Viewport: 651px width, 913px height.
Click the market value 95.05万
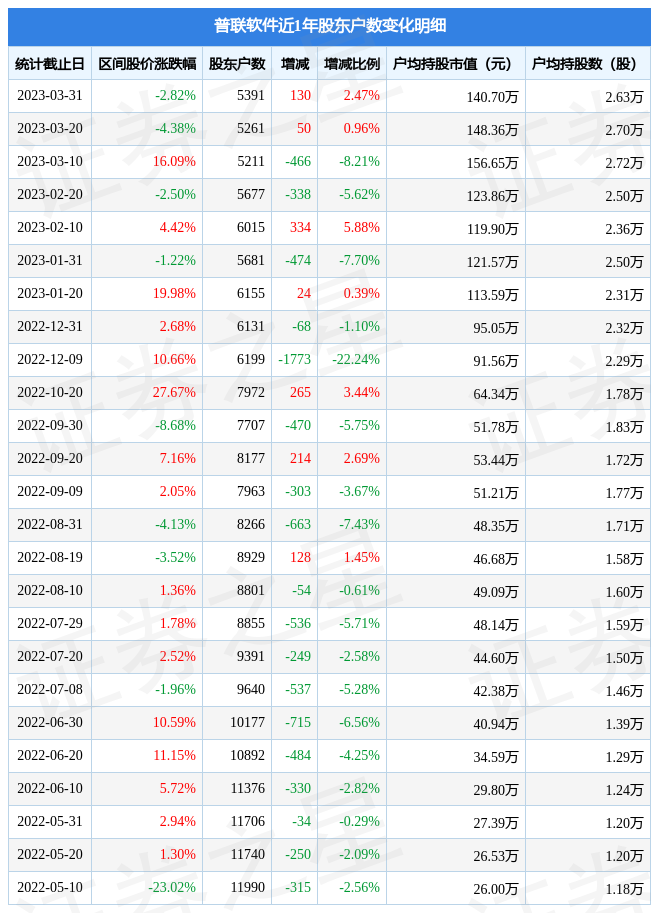tap(496, 328)
